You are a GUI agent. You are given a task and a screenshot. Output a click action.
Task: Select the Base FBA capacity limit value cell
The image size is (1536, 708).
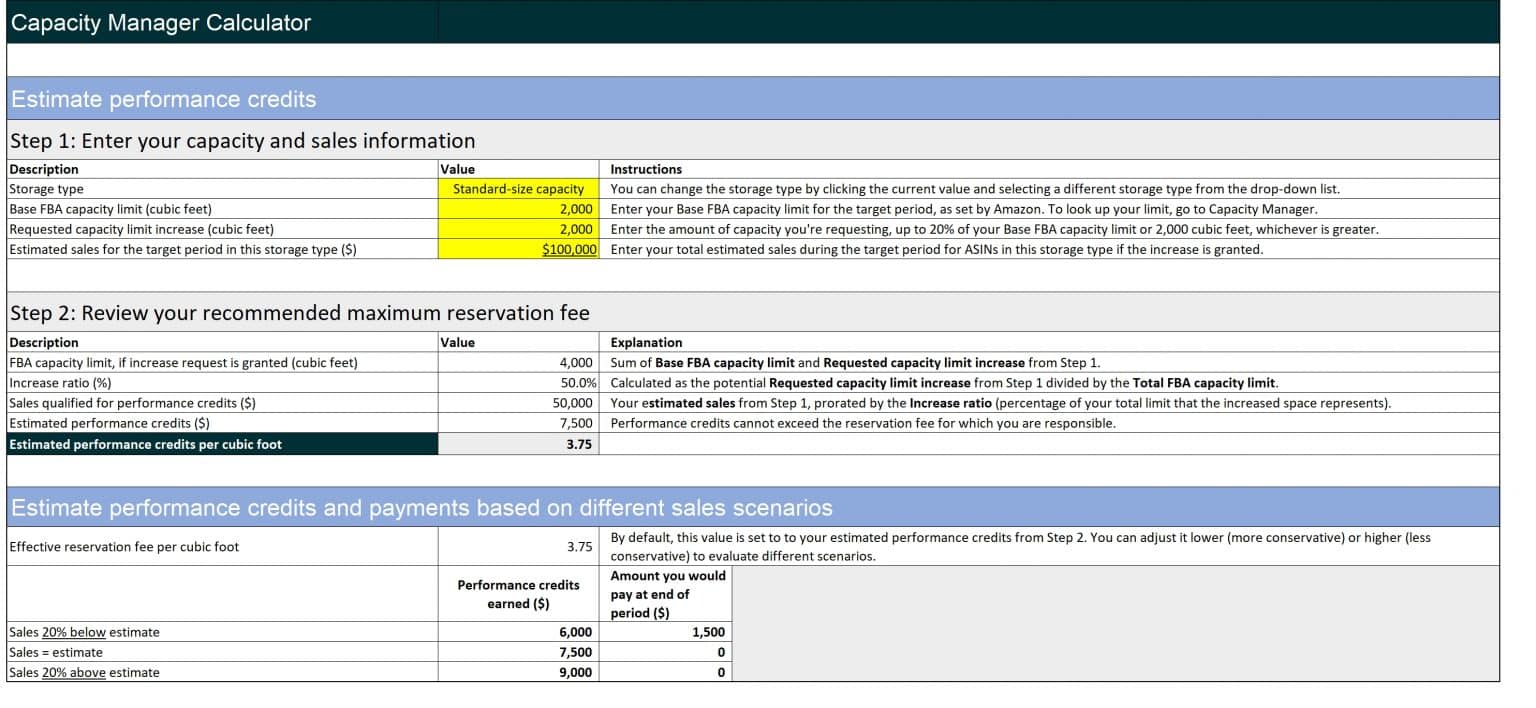(x=518, y=209)
